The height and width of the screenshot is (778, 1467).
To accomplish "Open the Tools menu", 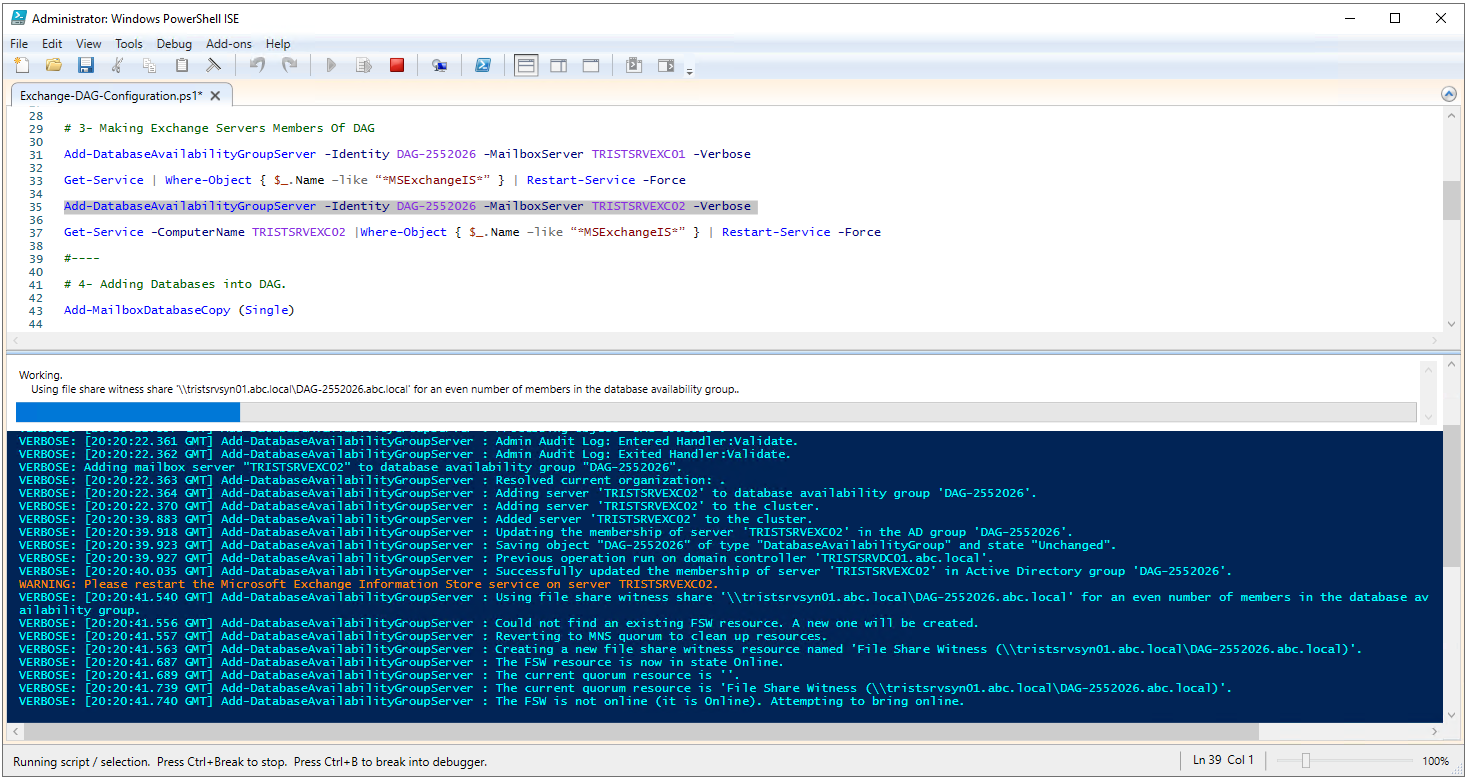I will [x=129, y=44].
